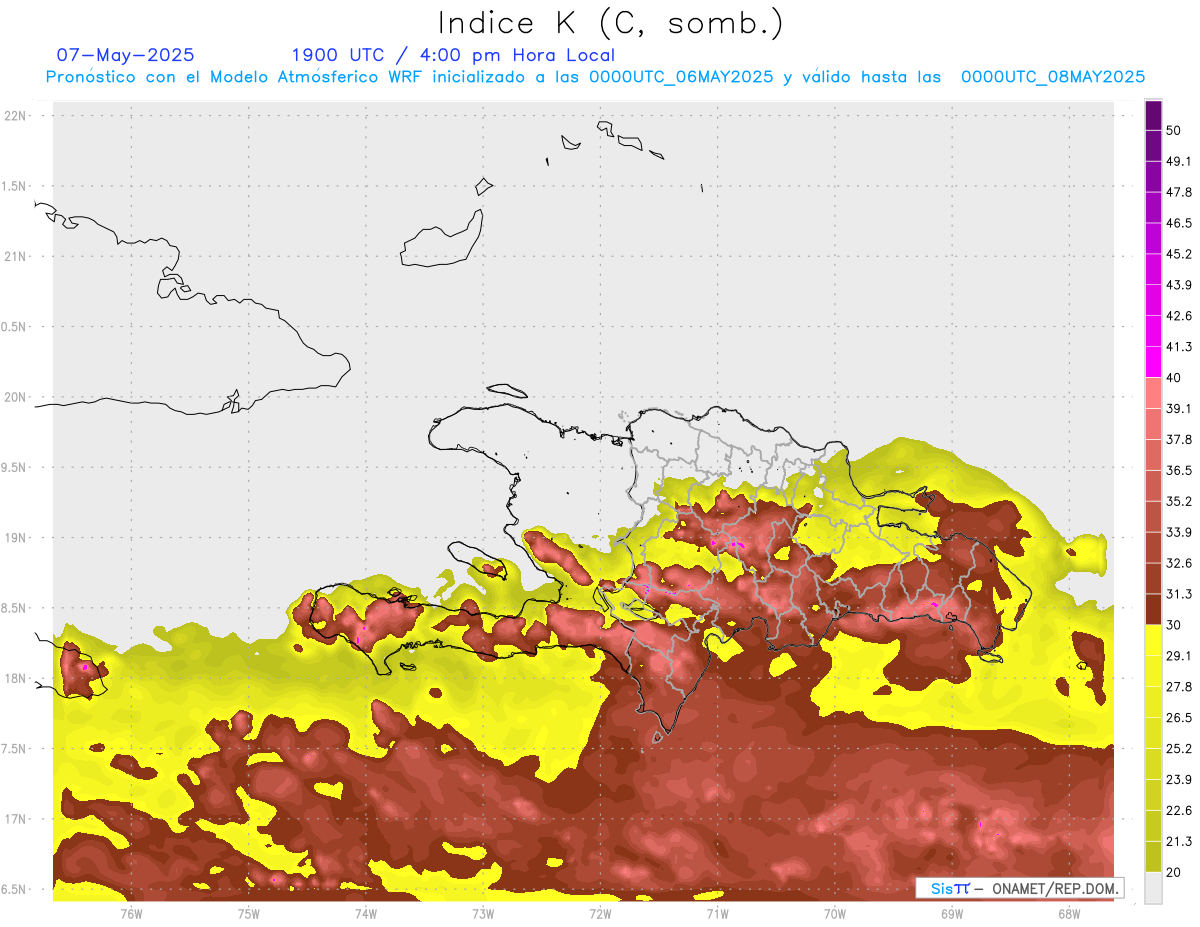Viewport: 1200px width, 927px height.
Task: Click the 'SisTT – ONAMET/REP.DOM.' credit label
Action: [1020, 888]
